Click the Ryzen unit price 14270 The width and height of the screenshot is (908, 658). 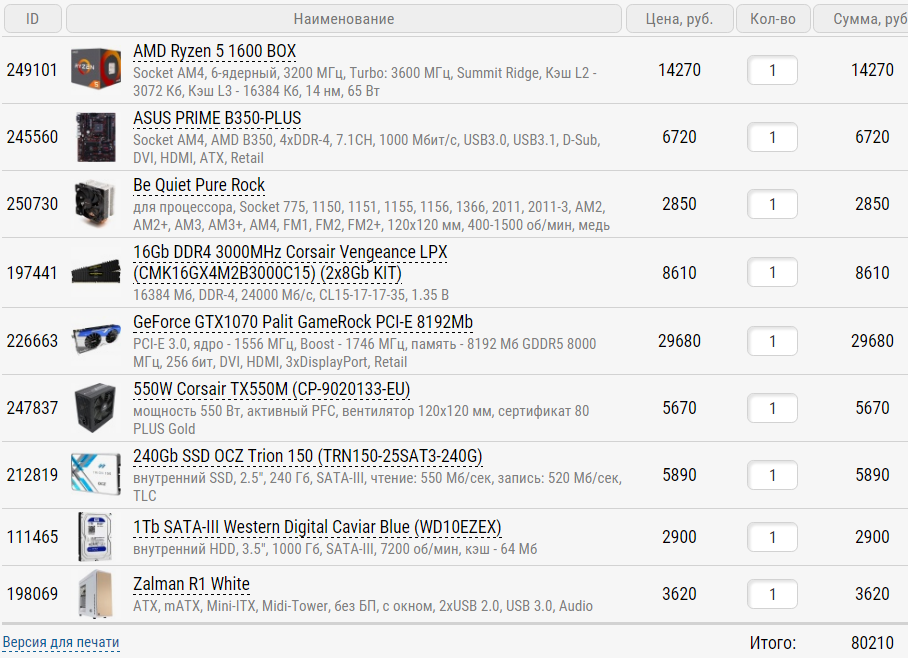[679, 70]
